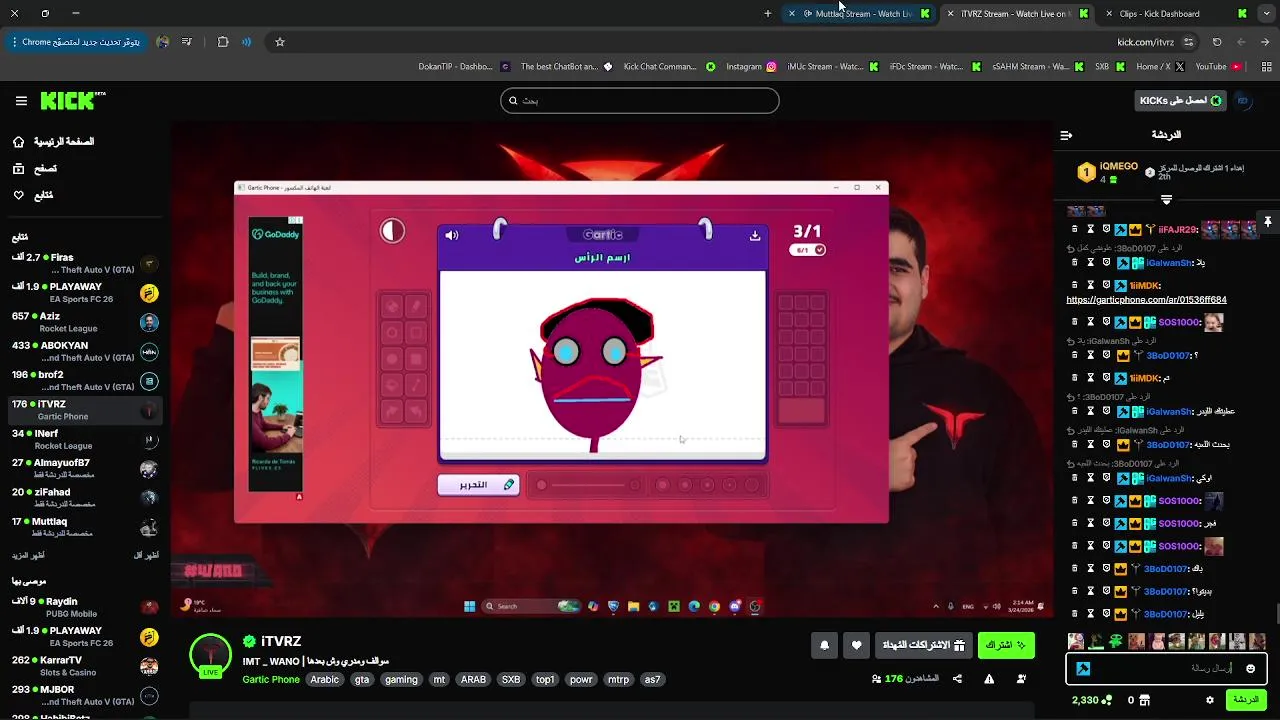Click the Gift subscriptions button
Viewport: 1280px width, 720px height.
[923, 645]
